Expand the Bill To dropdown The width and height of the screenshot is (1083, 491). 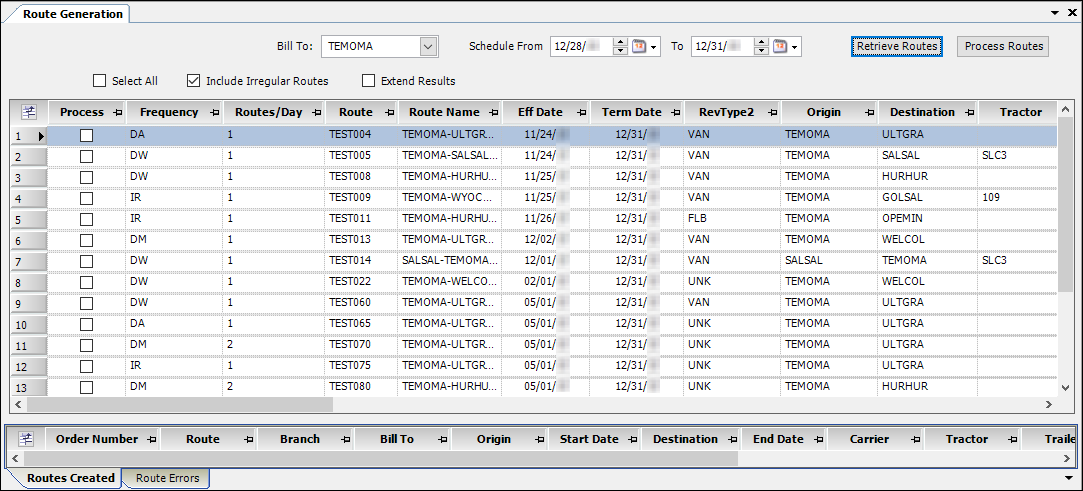point(429,47)
